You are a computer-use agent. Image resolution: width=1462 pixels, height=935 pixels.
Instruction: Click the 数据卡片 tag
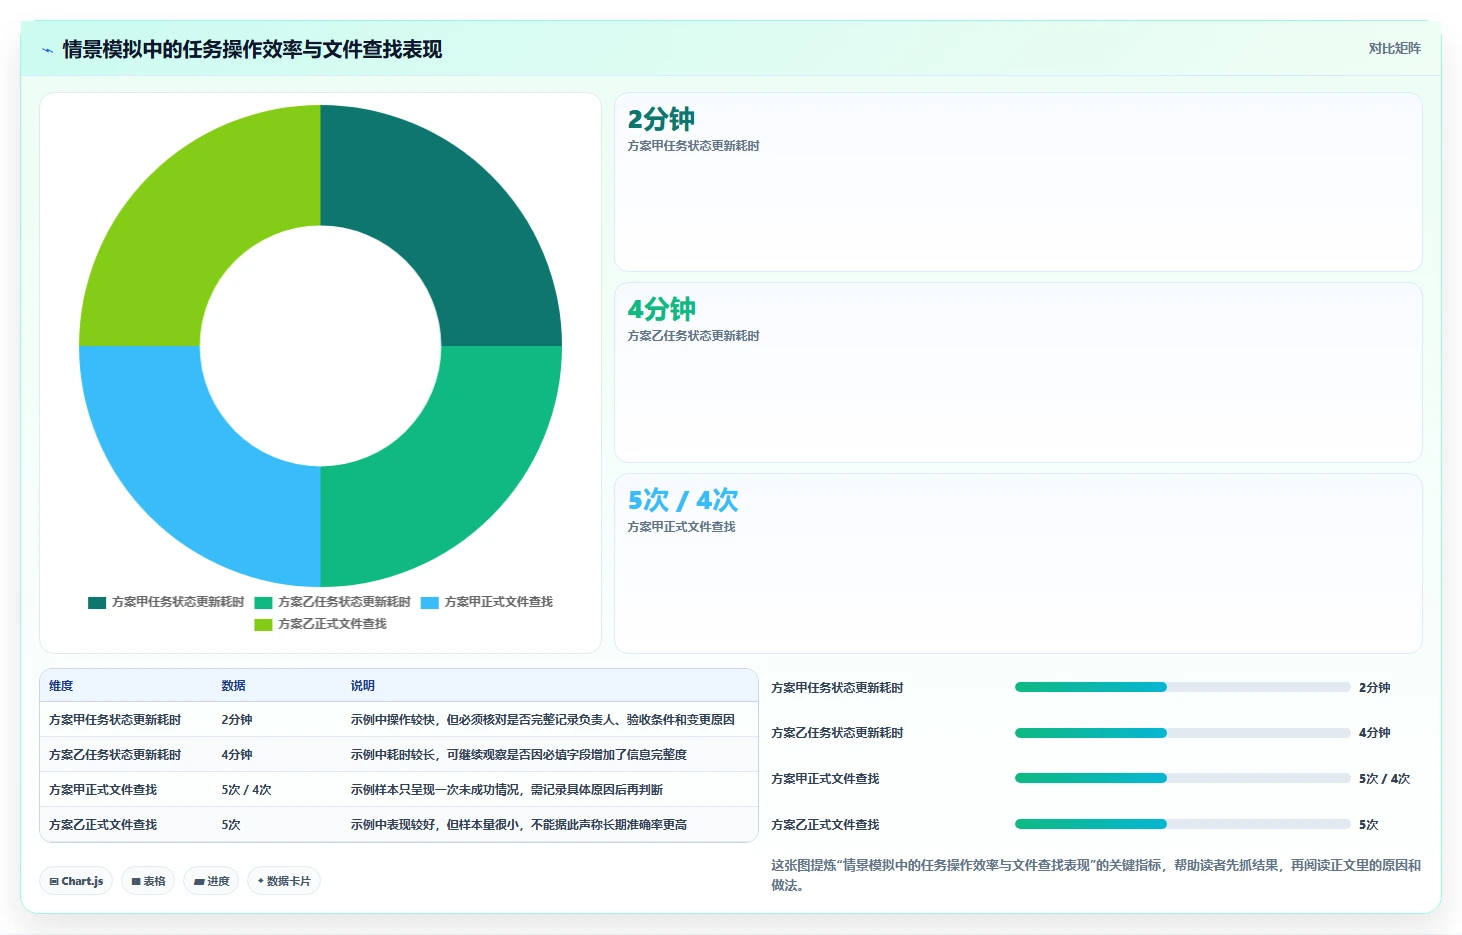pos(284,881)
